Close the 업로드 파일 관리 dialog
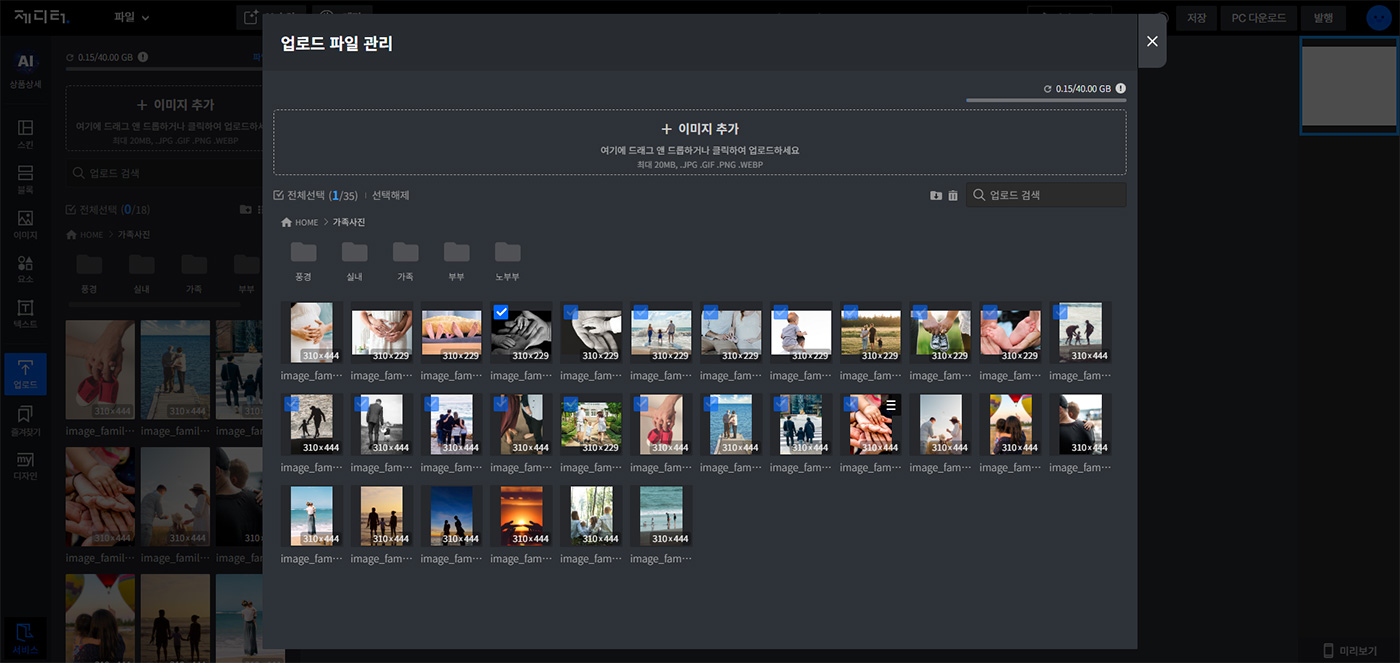 (1152, 41)
